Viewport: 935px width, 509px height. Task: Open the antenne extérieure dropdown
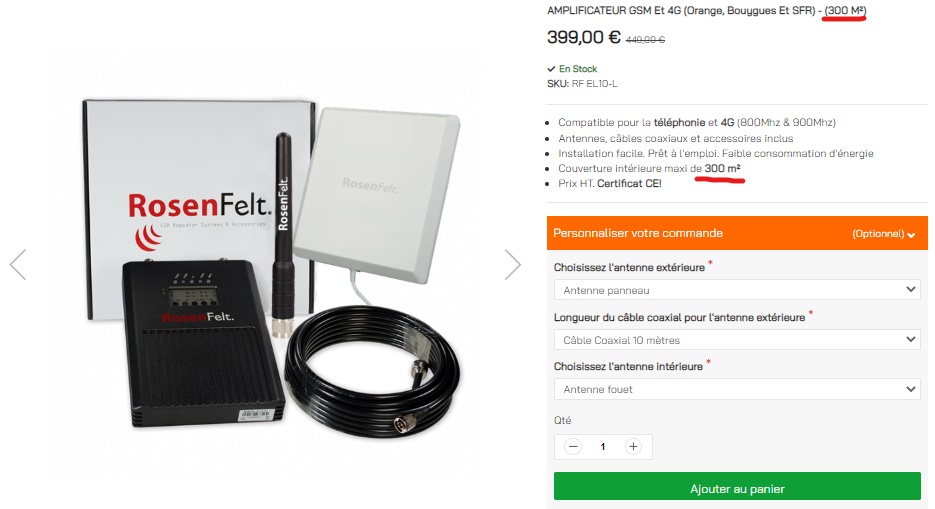737,290
